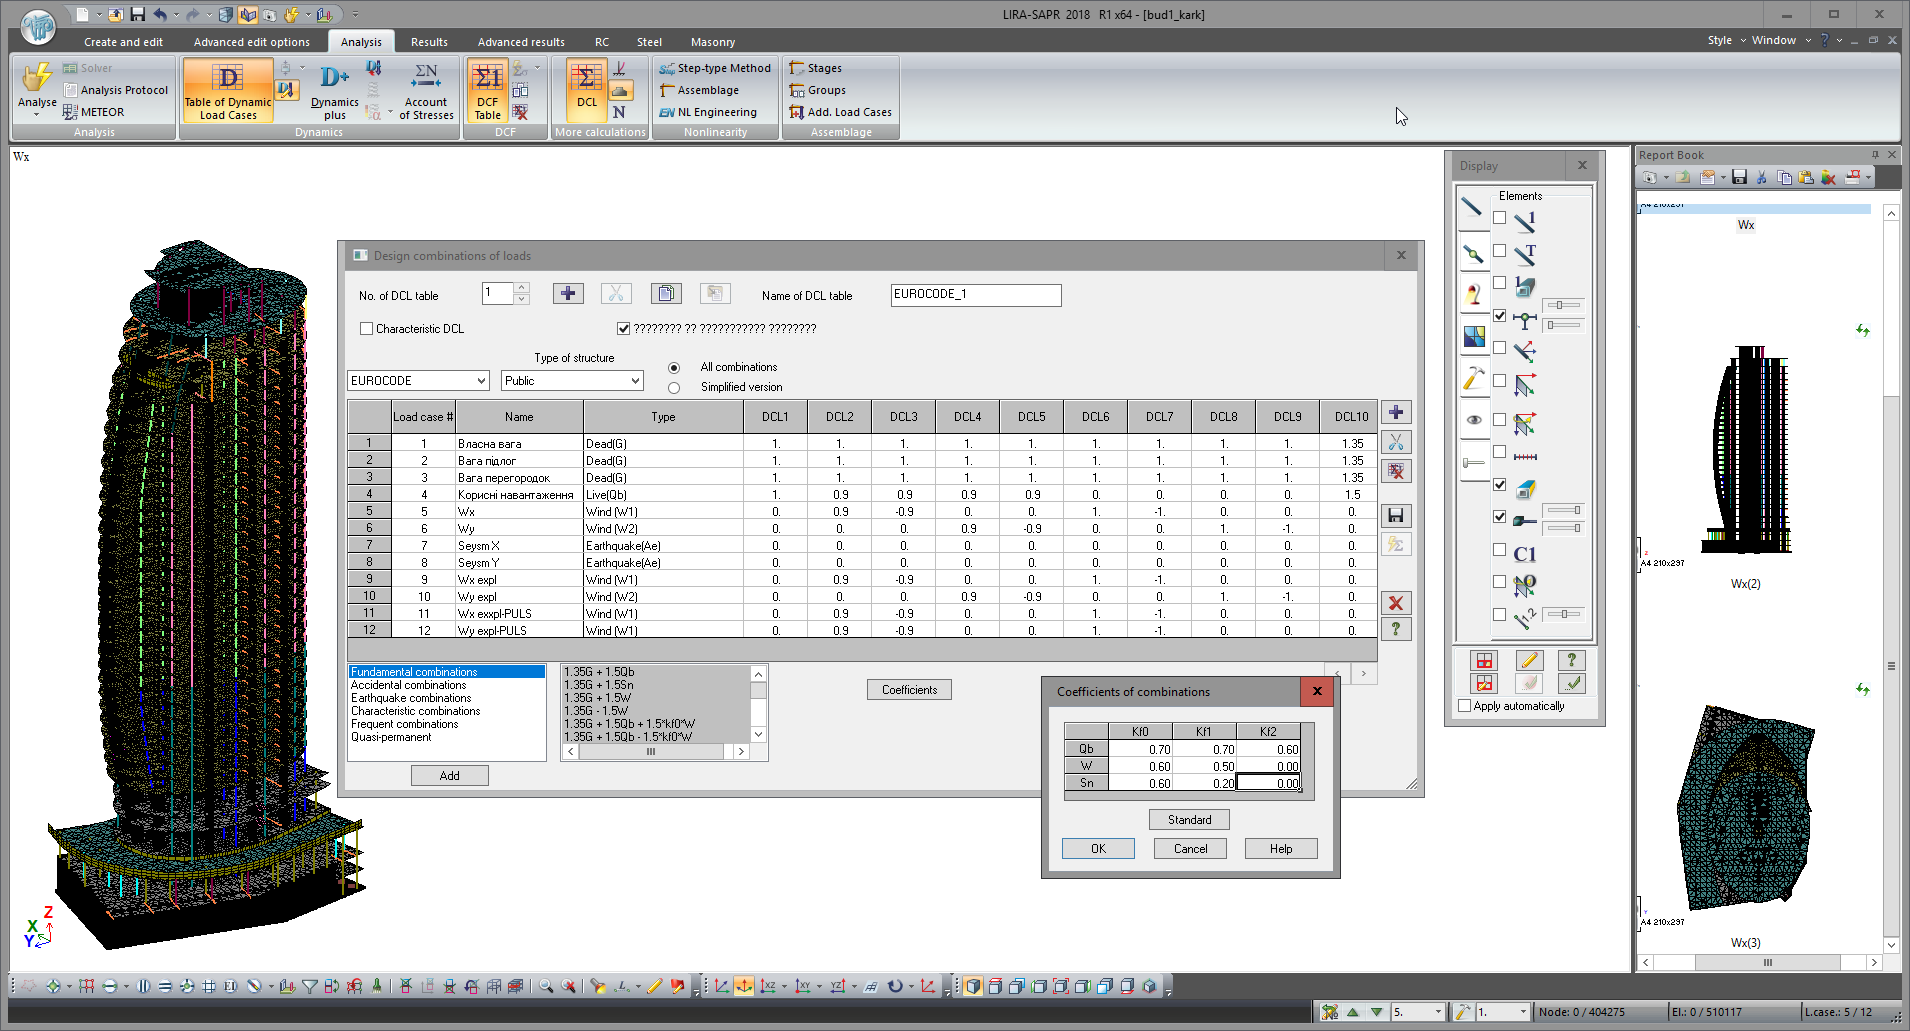Screen dimensions: 1910x1031
Task: Click the Name of DCL table field
Action: tap(975, 295)
